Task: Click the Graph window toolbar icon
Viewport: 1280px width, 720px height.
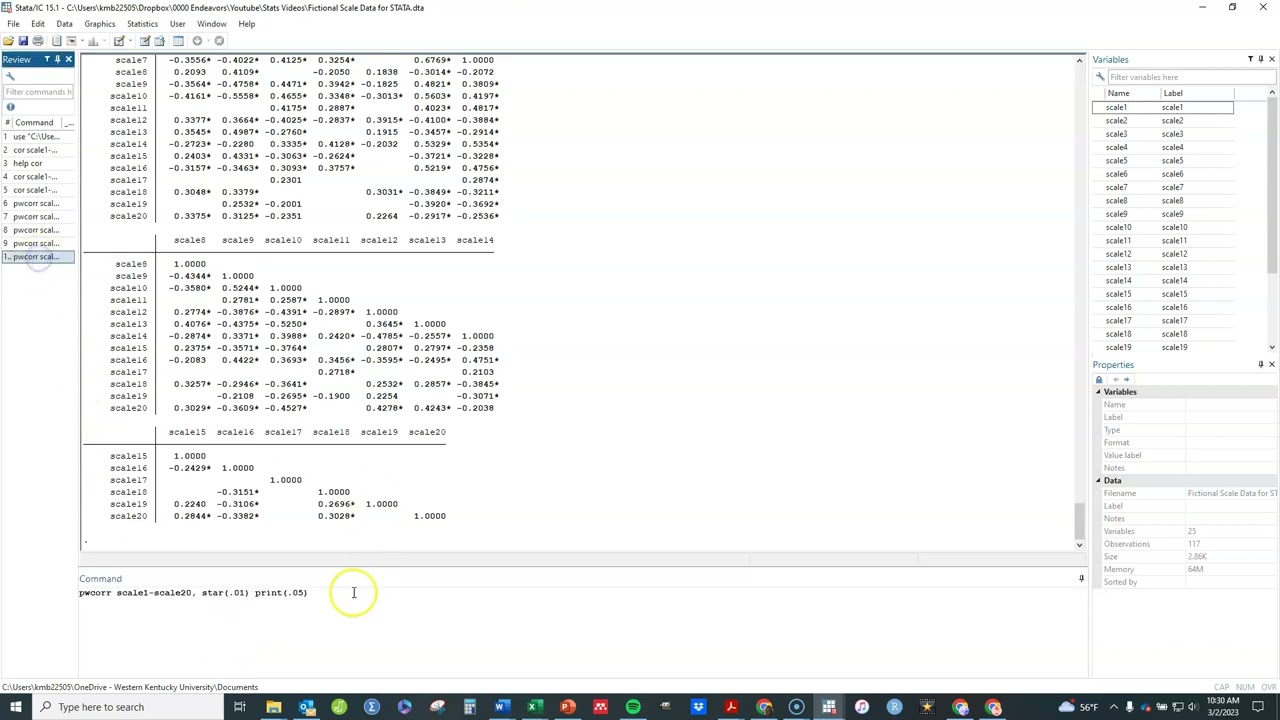Action: point(93,41)
